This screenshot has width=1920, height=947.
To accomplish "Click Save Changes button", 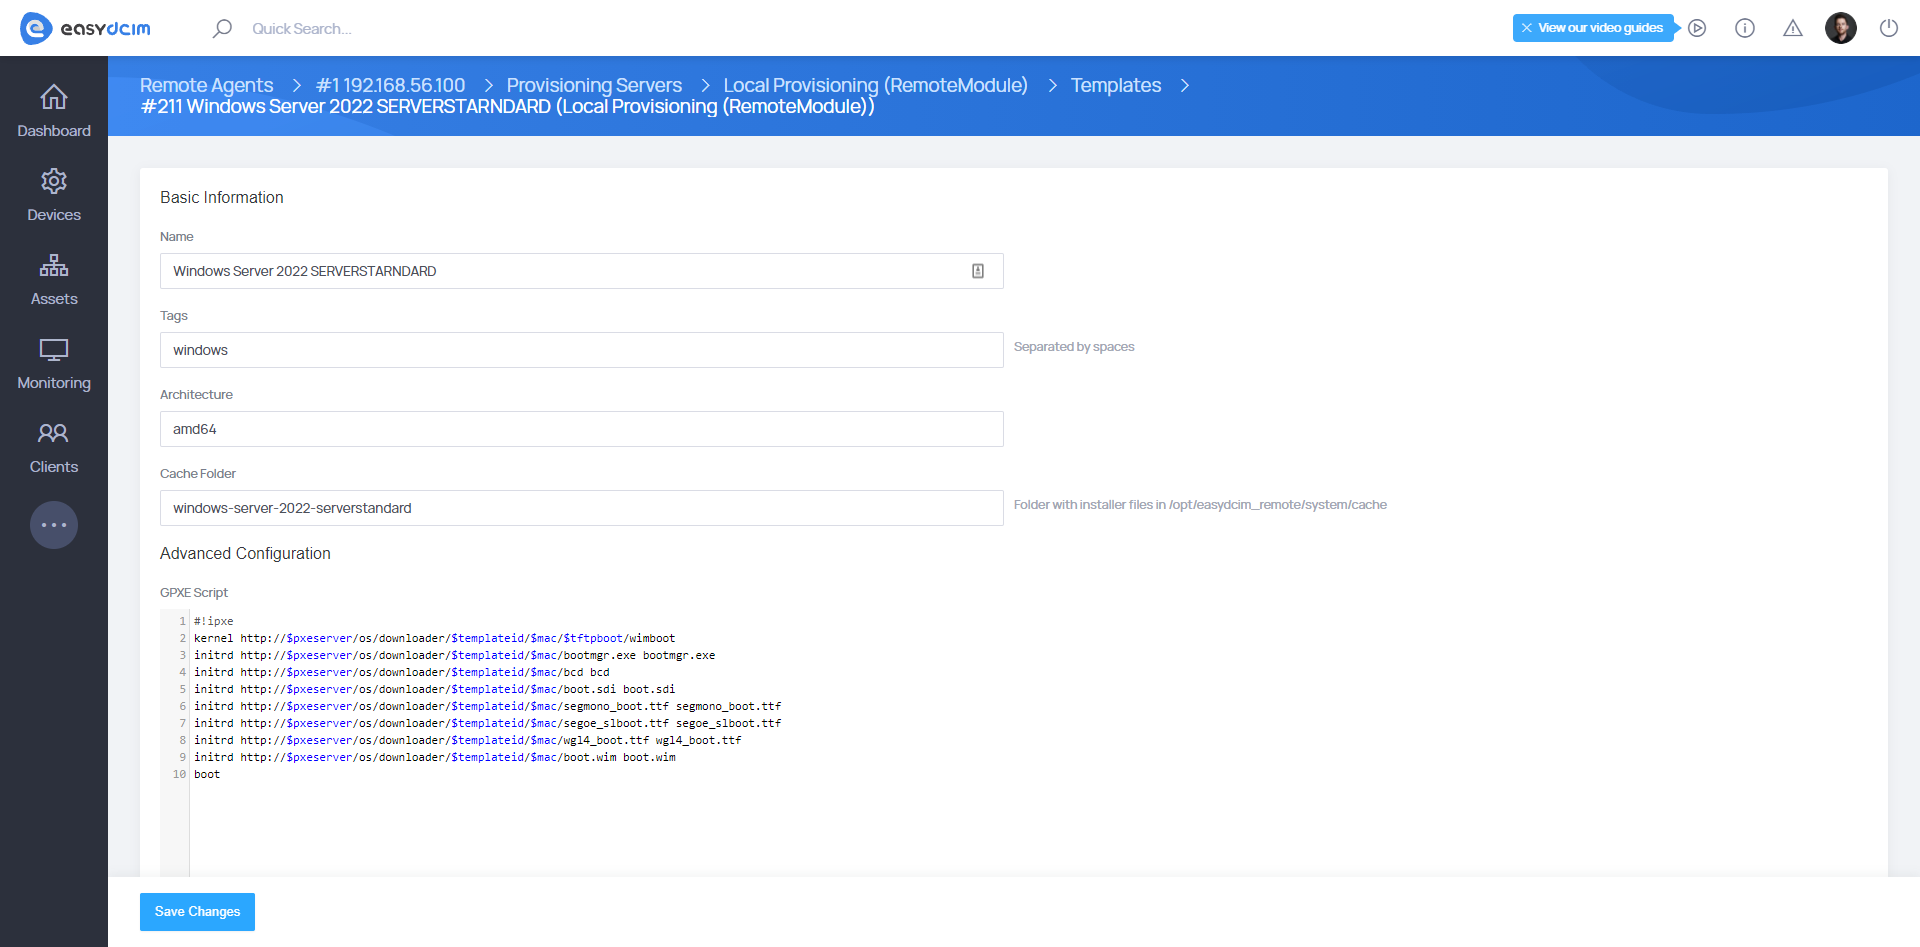I will pyautogui.click(x=197, y=912).
